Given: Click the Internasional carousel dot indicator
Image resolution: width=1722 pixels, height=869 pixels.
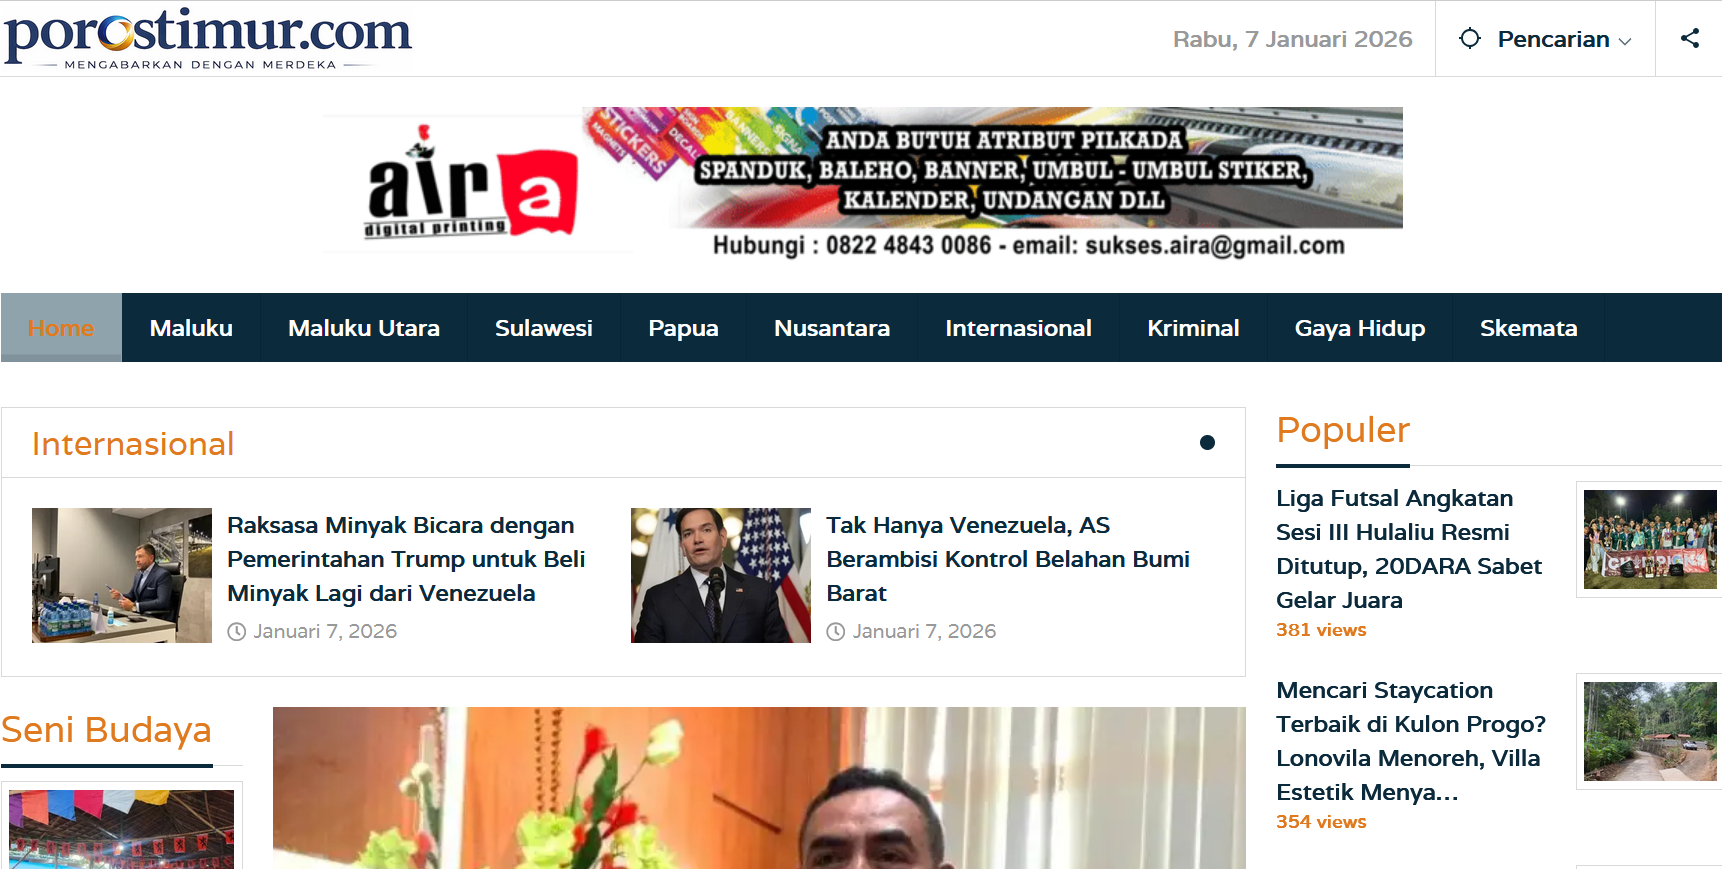Looking at the screenshot, I should (1207, 443).
